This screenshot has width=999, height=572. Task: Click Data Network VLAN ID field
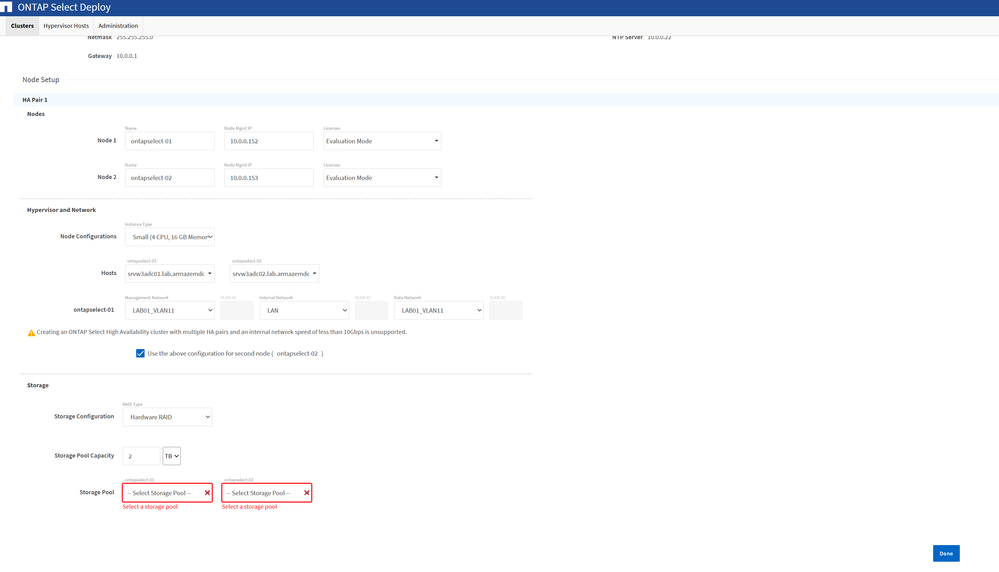(506, 311)
